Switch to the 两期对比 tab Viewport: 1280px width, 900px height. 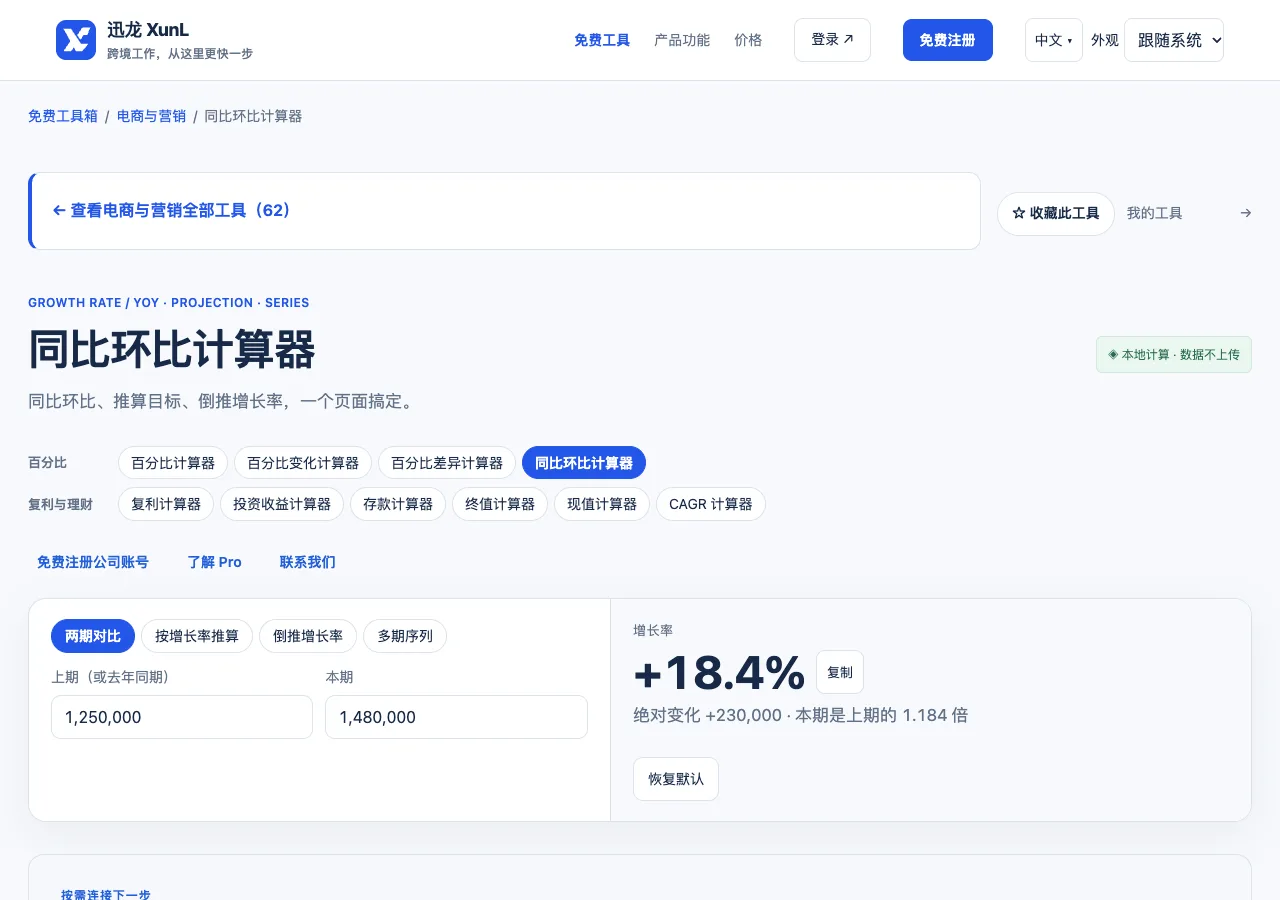93,636
